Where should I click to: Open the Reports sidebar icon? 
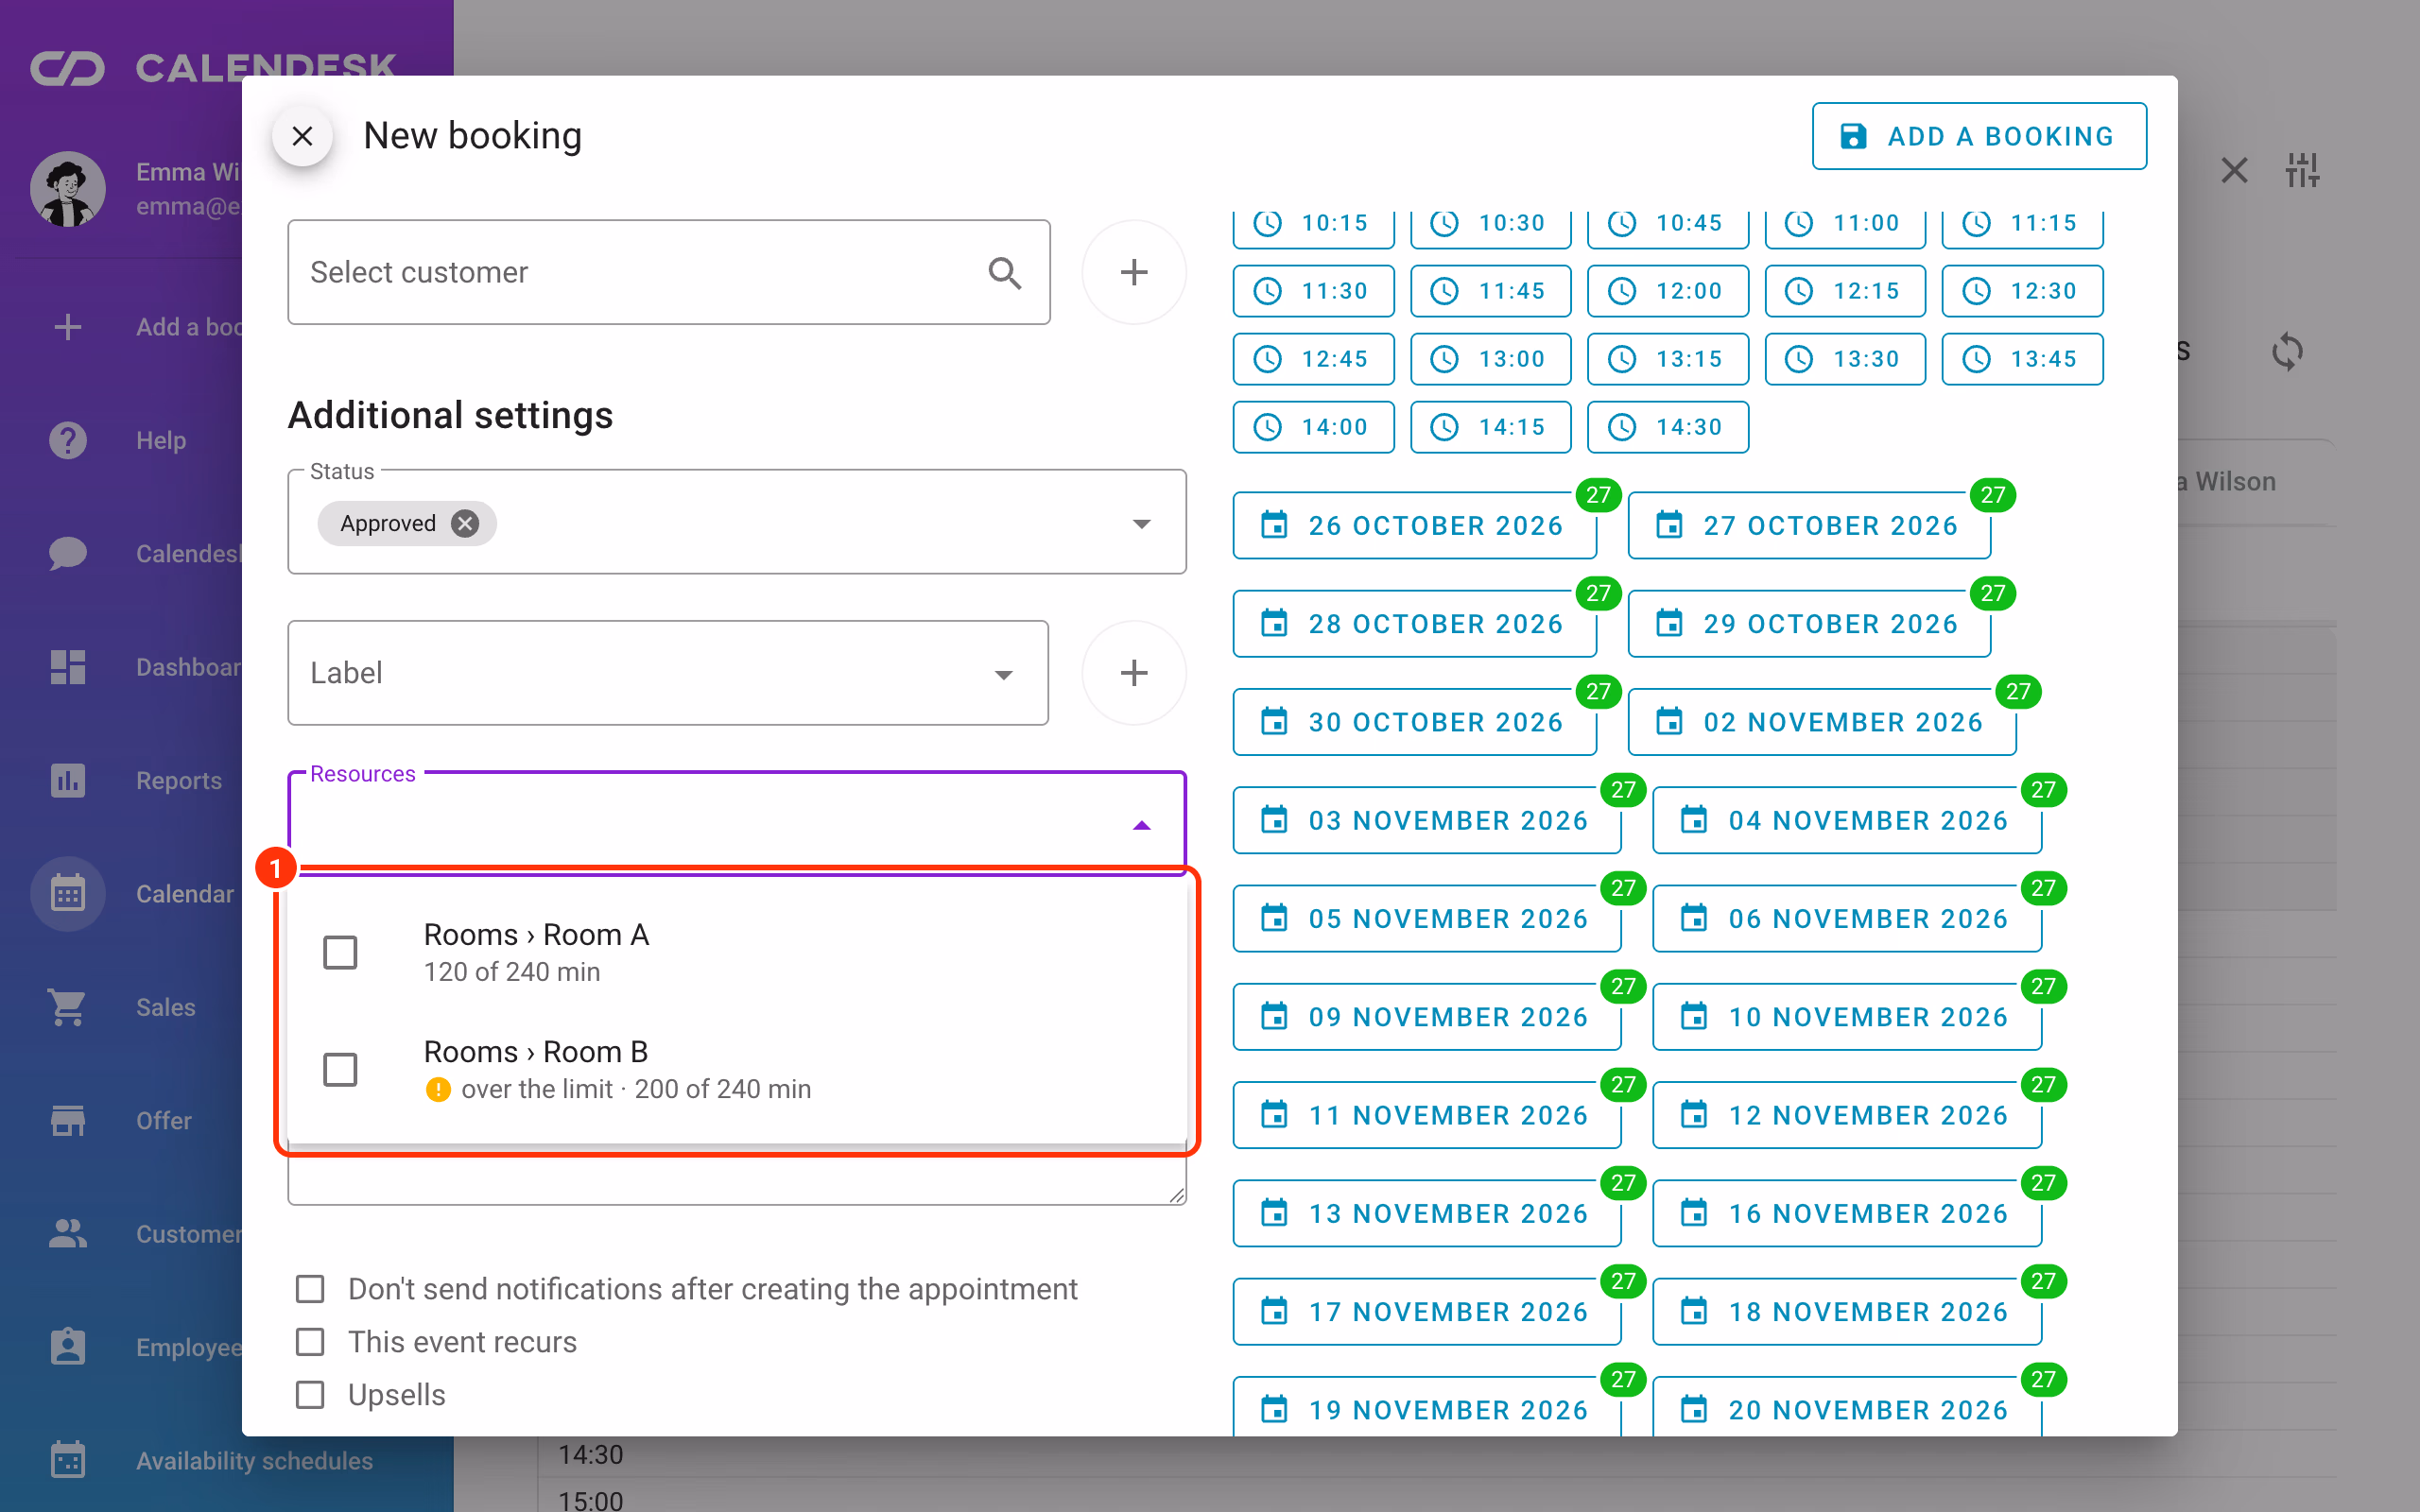tap(68, 780)
